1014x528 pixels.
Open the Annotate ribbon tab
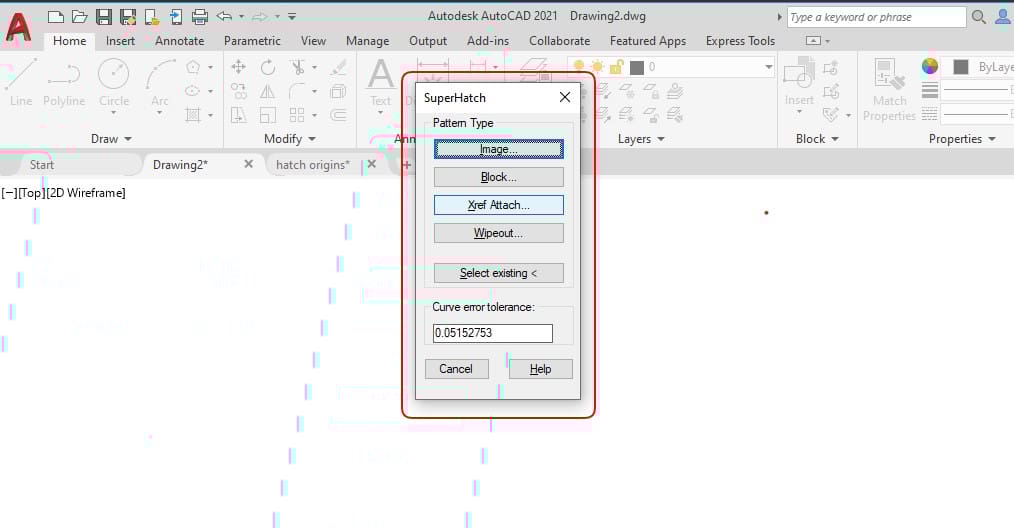point(179,41)
